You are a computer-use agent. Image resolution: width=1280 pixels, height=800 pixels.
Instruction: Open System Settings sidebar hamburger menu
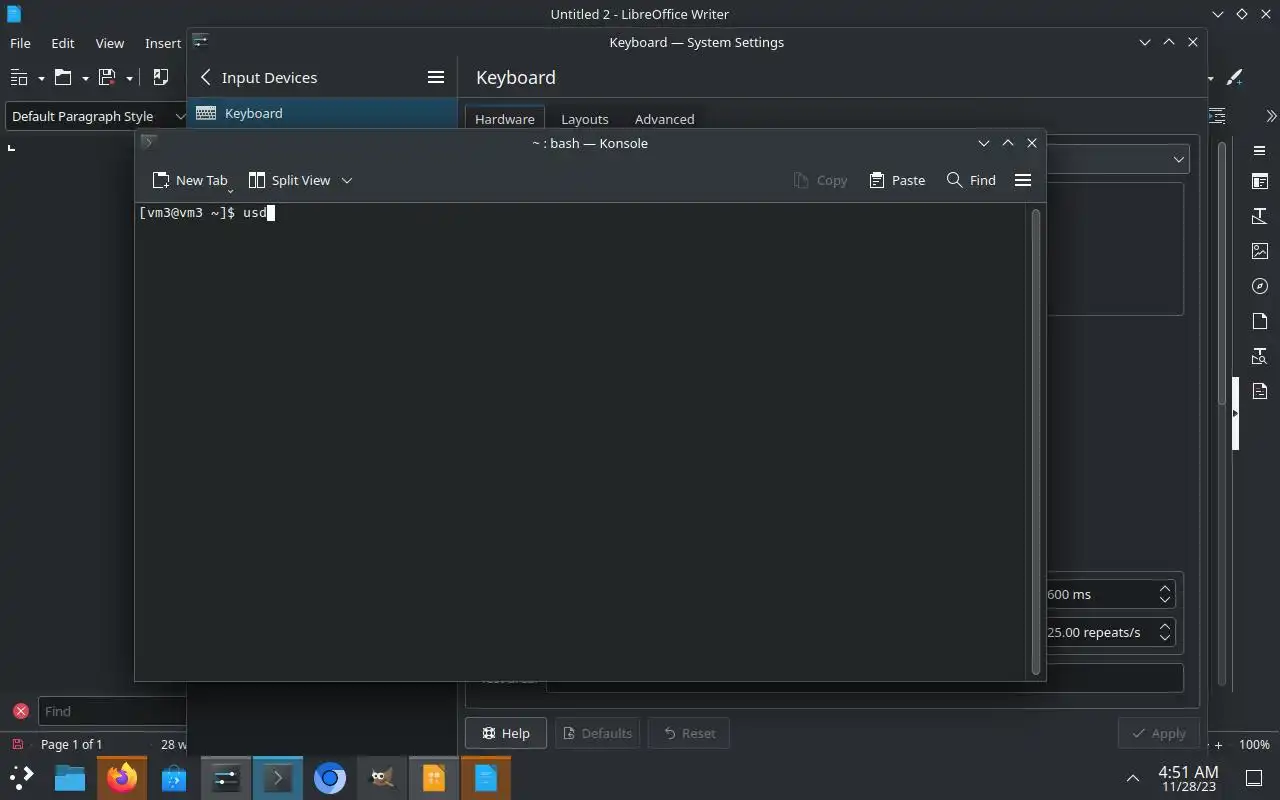[435, 77]
